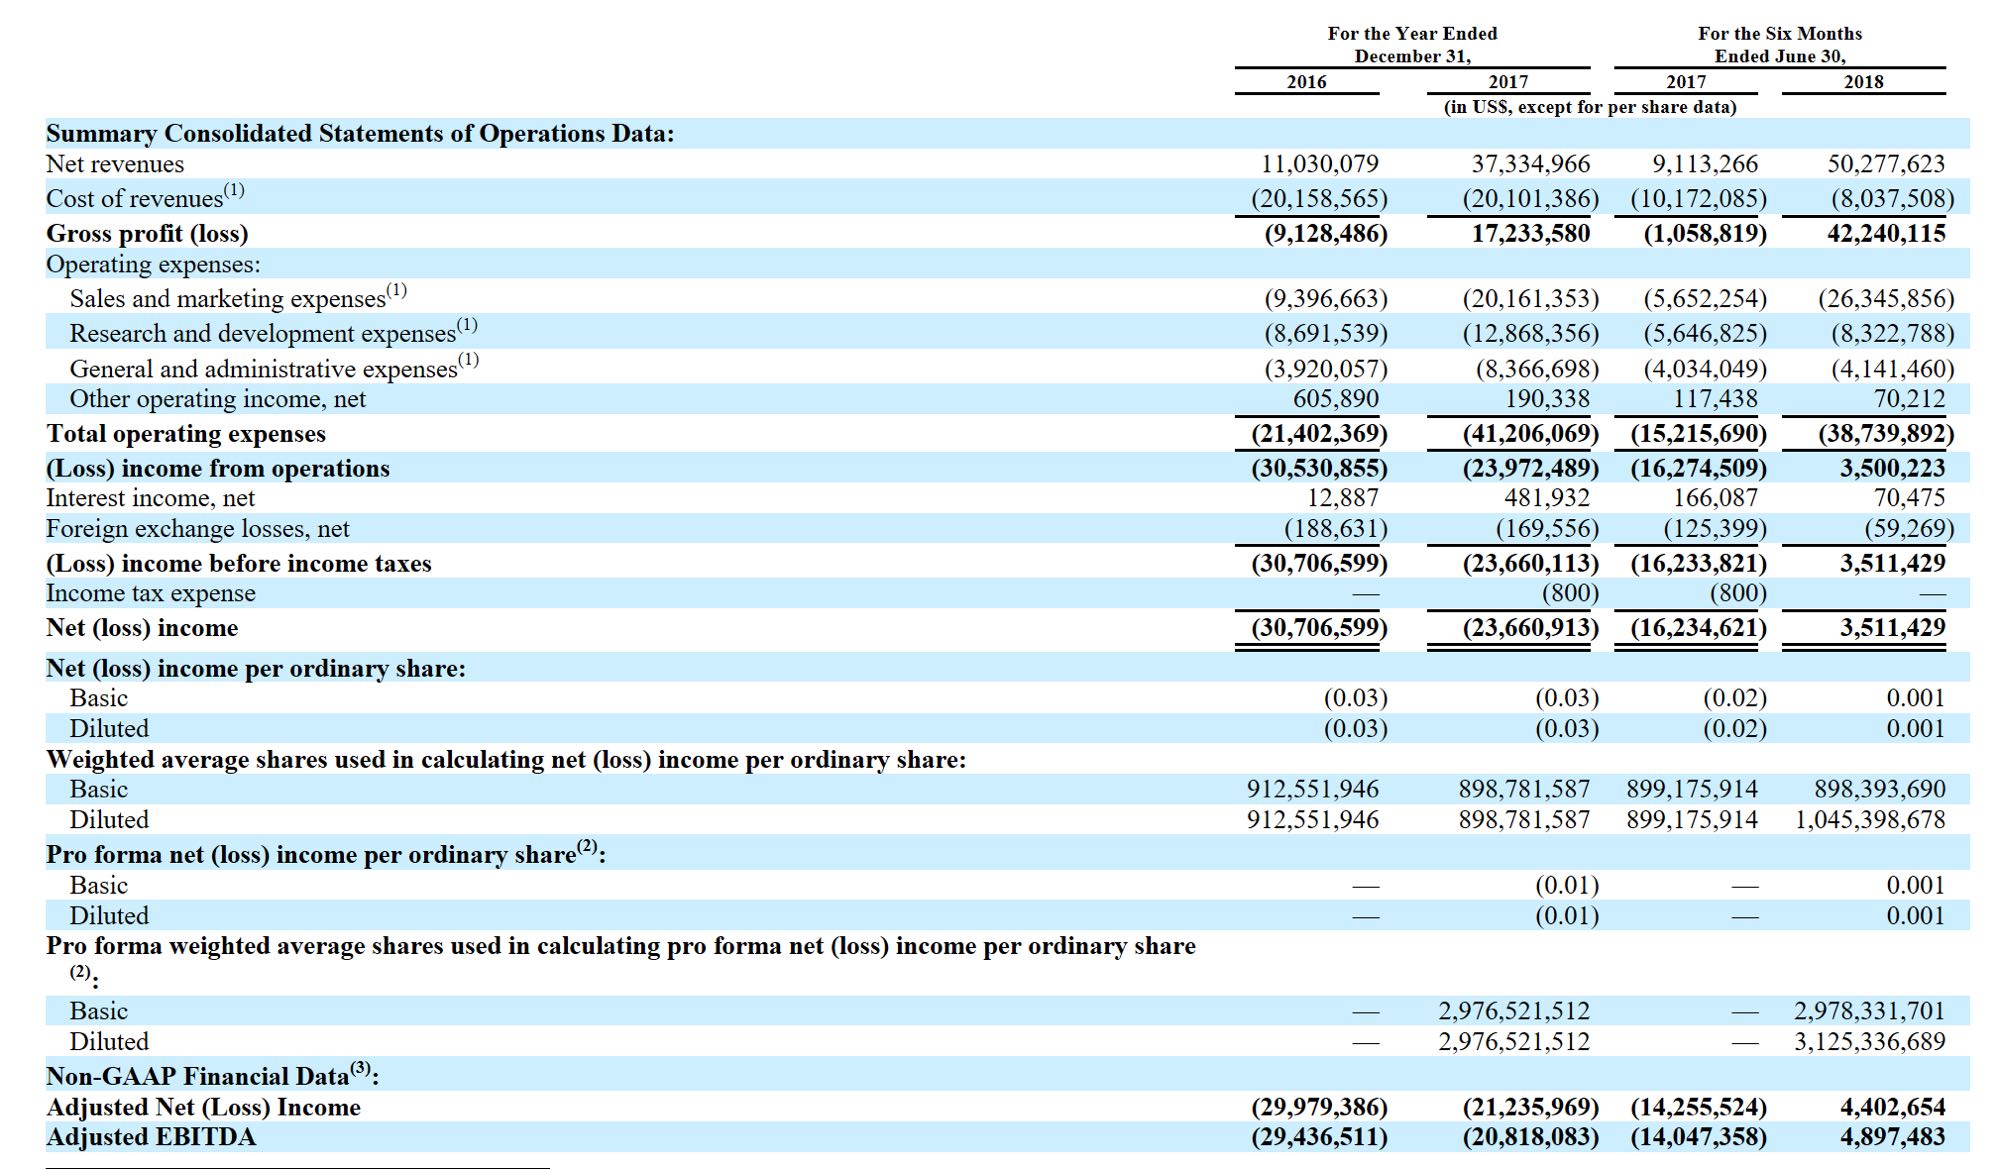Screen dimensions: 2000x1169
Task: Click footnote (1) next to Sales and marketing expenses
Action: point(396,291)
